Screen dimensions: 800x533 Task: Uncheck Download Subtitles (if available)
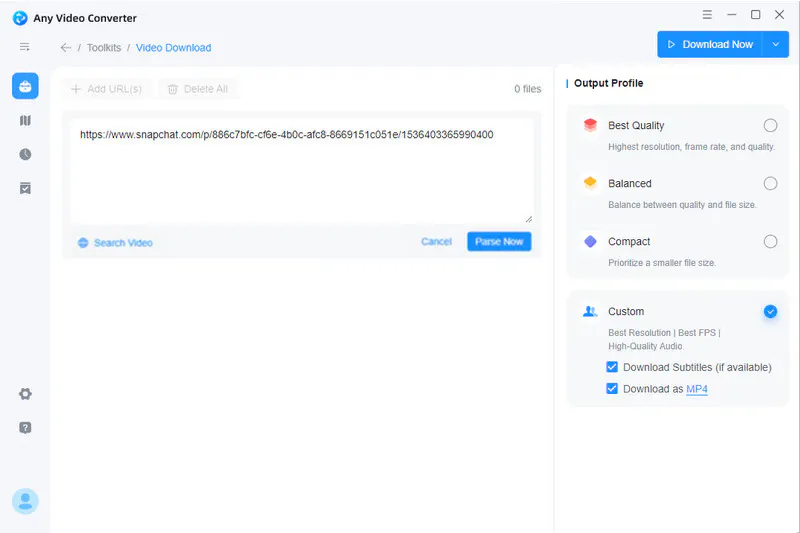612,367
